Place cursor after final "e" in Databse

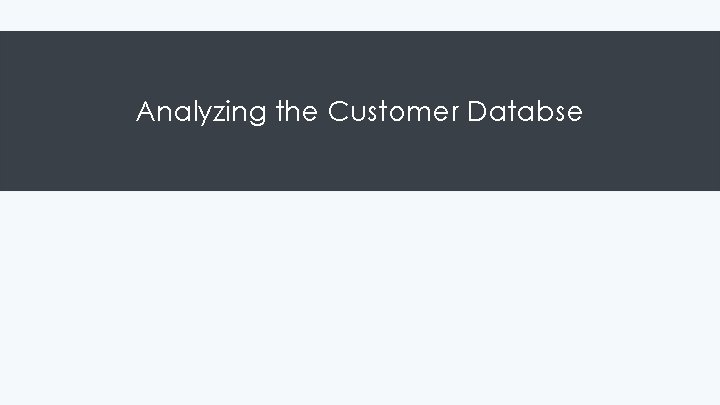[x=584, y=112]
